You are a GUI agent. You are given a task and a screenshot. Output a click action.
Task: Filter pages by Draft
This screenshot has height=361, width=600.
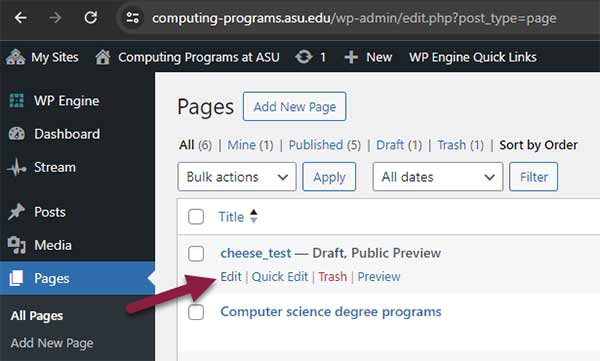[390, 145]
